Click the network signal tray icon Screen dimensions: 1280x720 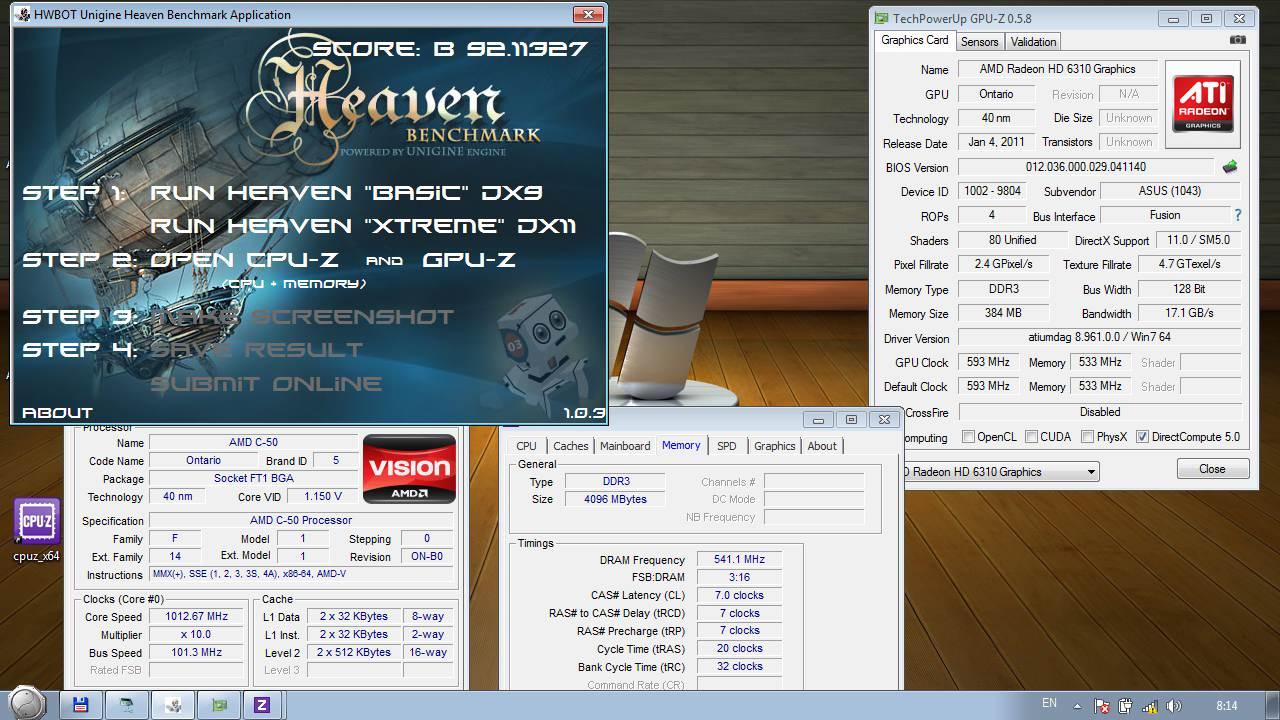tap(1148, 705)
